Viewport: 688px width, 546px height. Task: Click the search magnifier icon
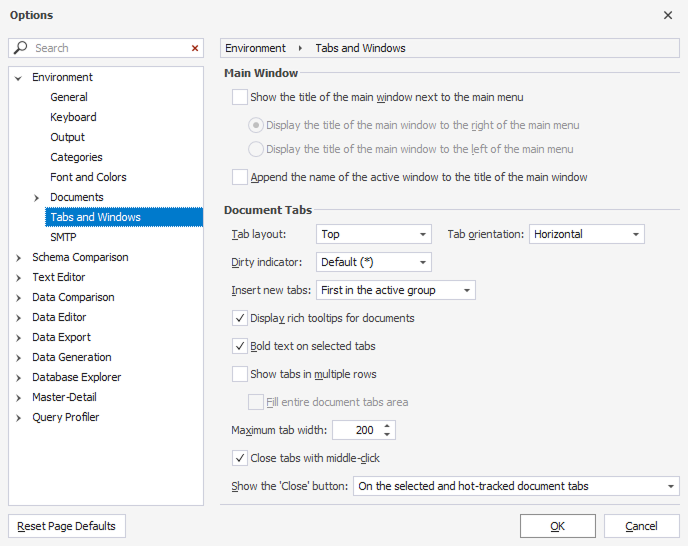click(x=20, y=47)
